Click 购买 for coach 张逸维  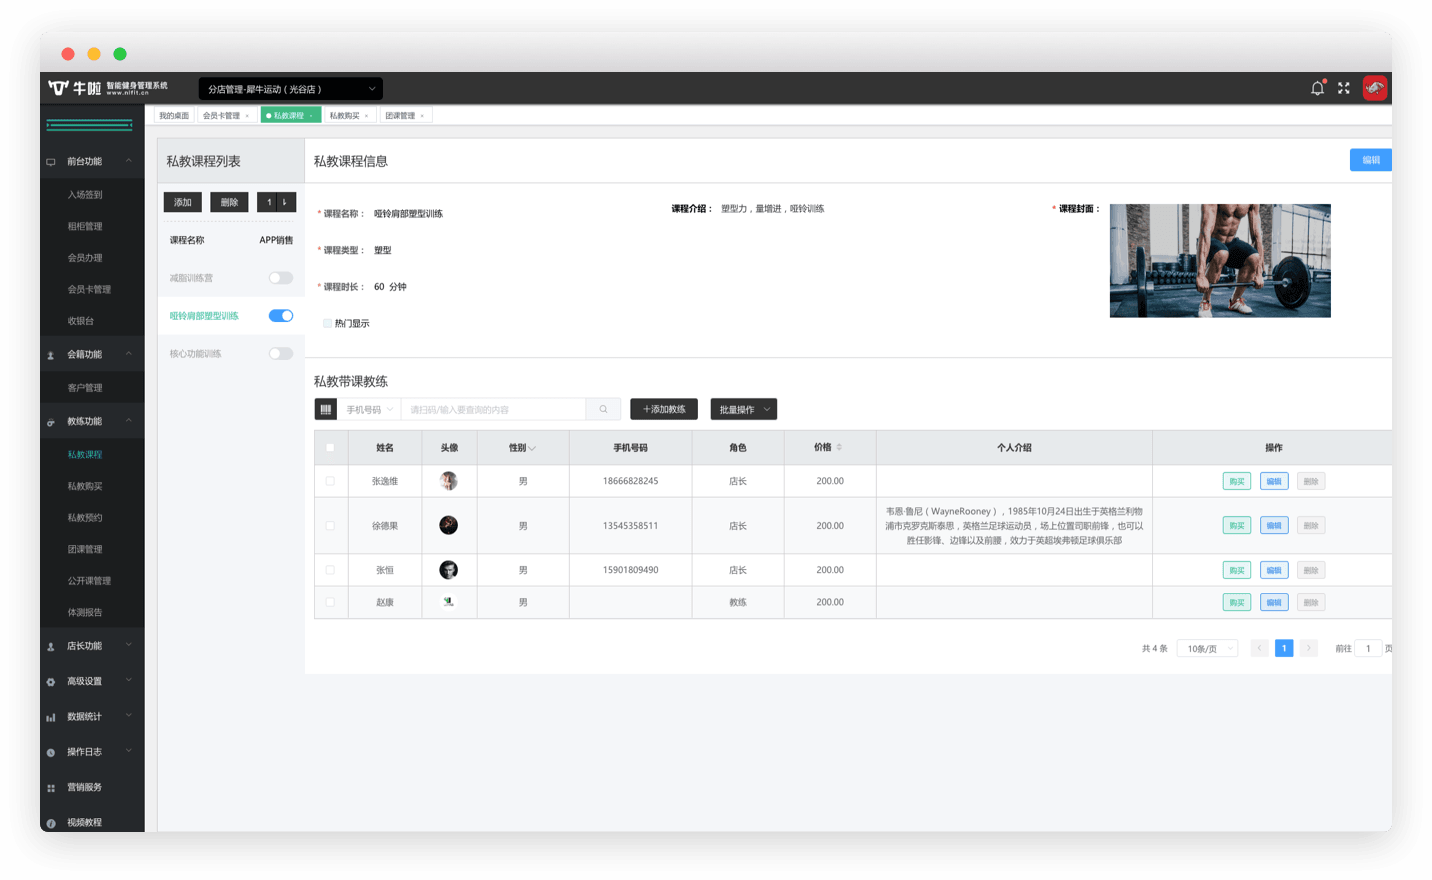(x=1237, y=481)
